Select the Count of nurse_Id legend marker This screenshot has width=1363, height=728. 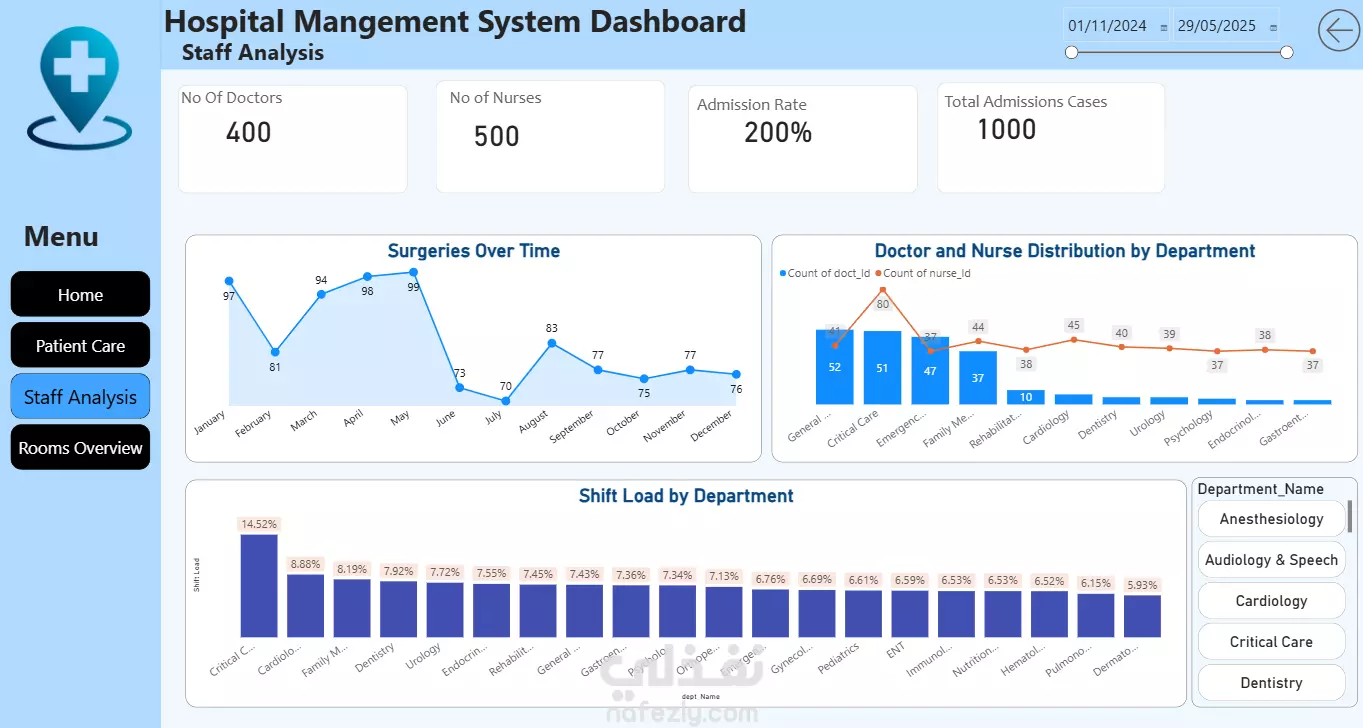(878, 273)
